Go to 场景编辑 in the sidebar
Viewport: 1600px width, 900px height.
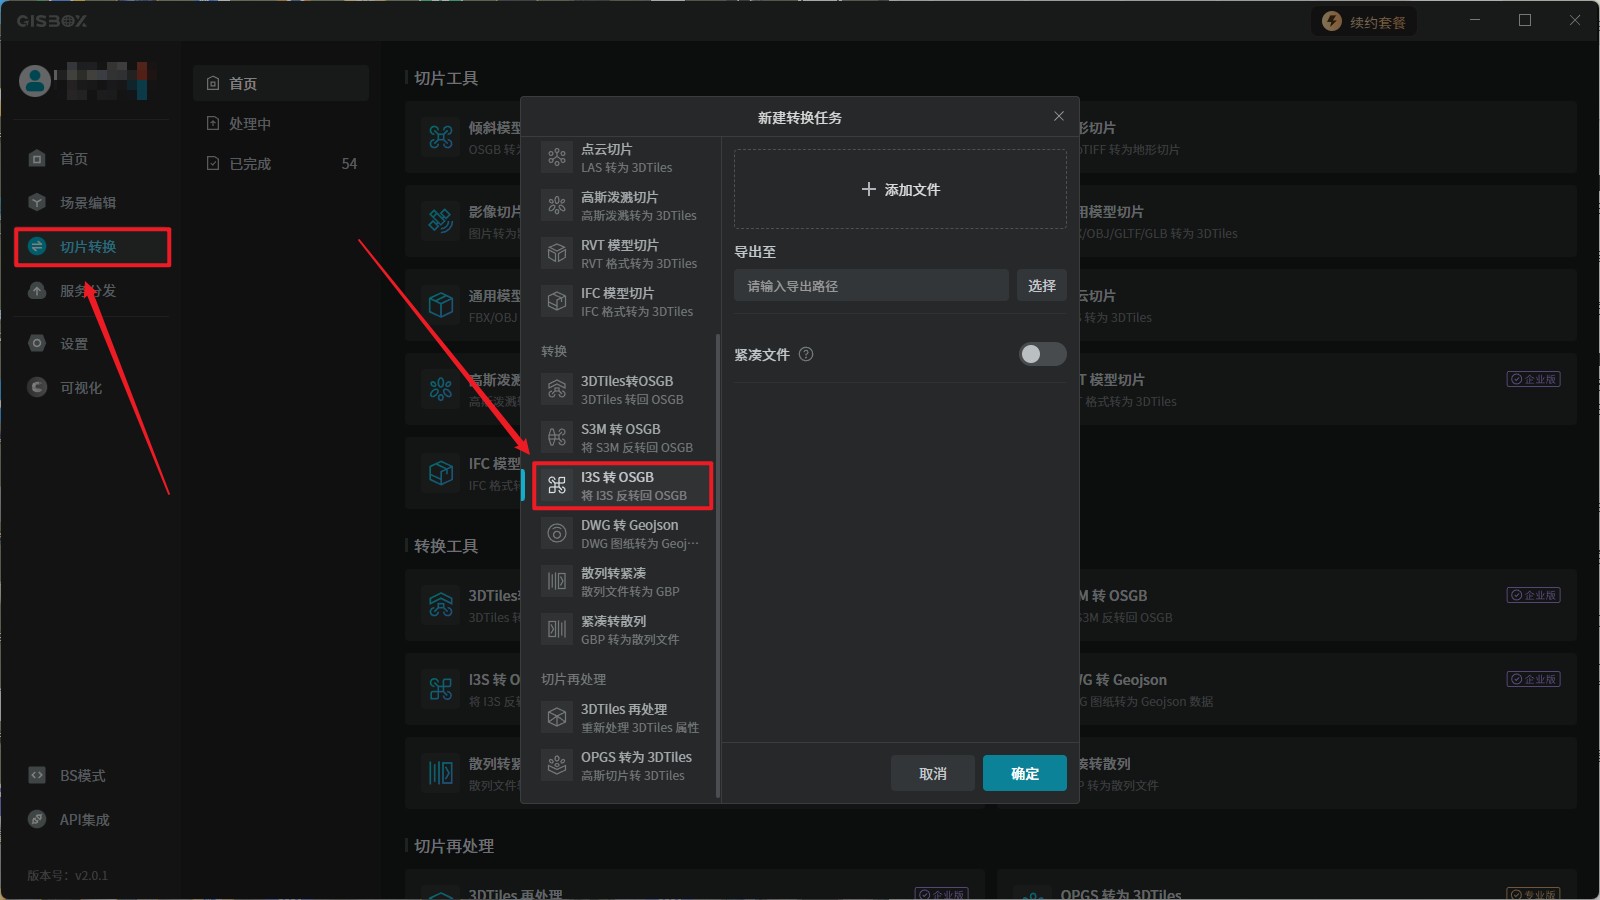(88, 202)
